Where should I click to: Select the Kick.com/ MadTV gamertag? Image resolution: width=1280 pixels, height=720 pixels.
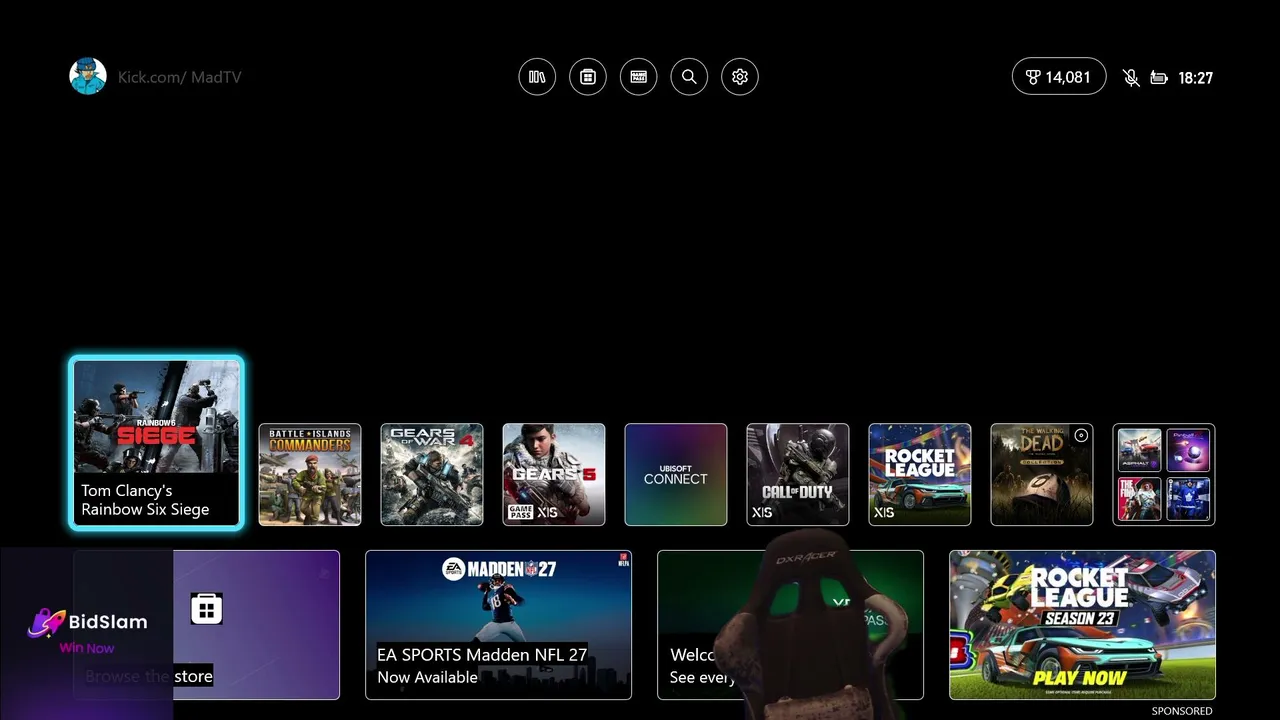pos(180,77)
